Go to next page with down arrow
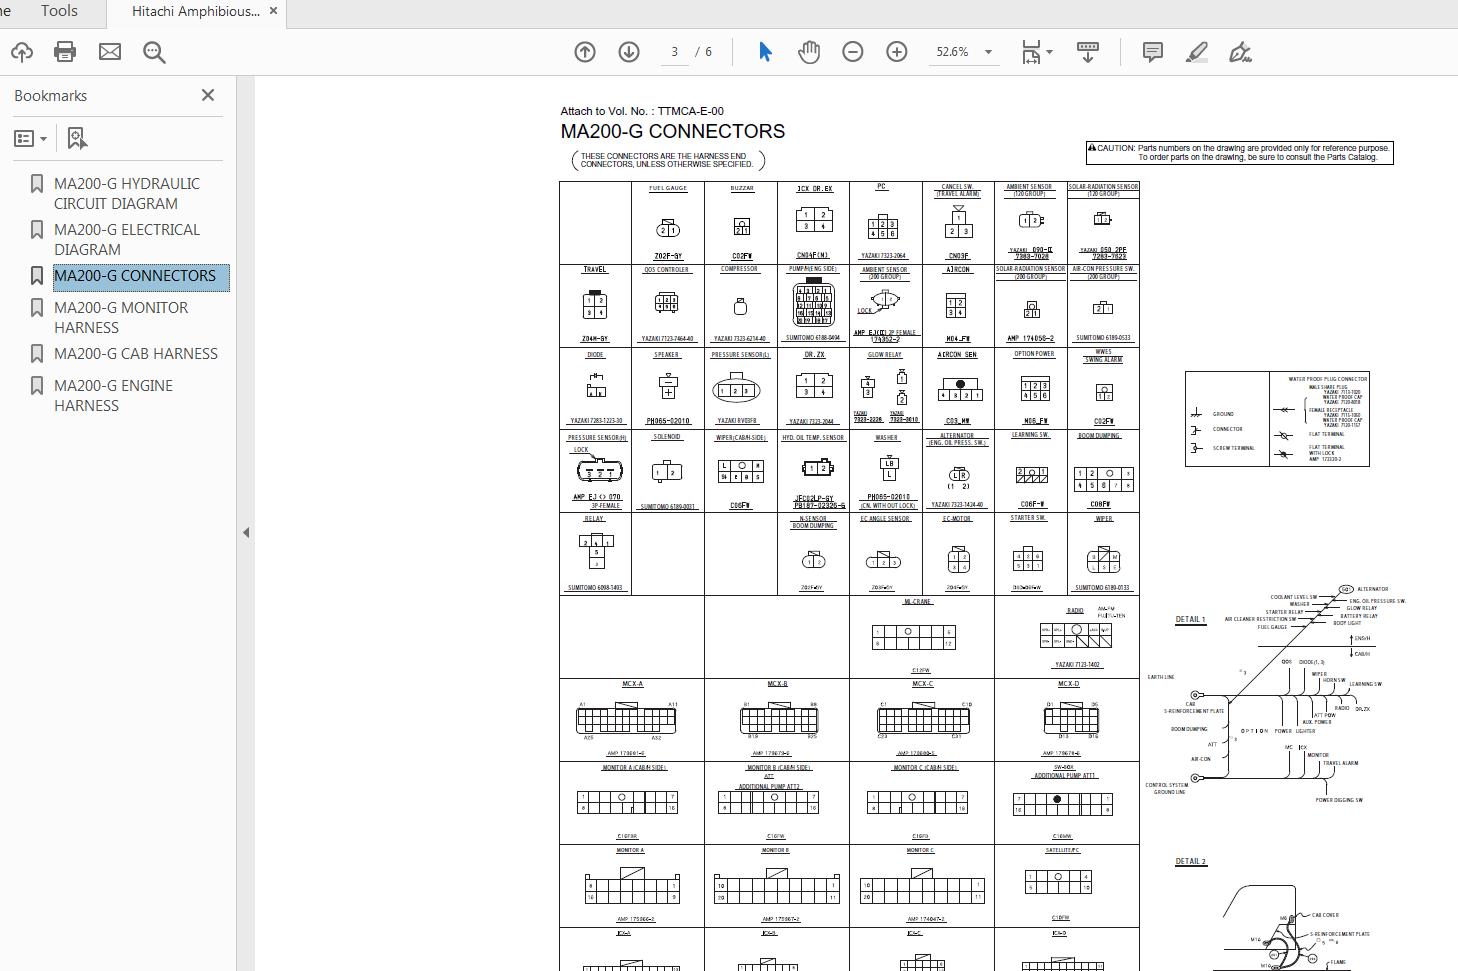Viewport: 1458px width, 971px height. pyautogui.click(x=629, y=51)
